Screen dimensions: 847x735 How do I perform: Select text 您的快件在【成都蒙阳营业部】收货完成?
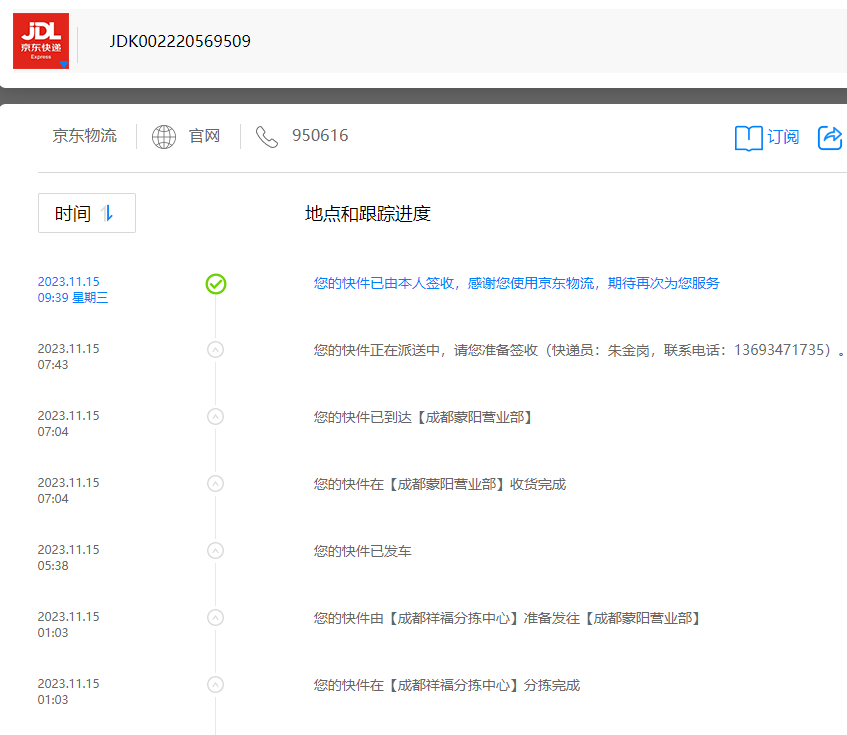pyautogui.click(x=440, y=484)
